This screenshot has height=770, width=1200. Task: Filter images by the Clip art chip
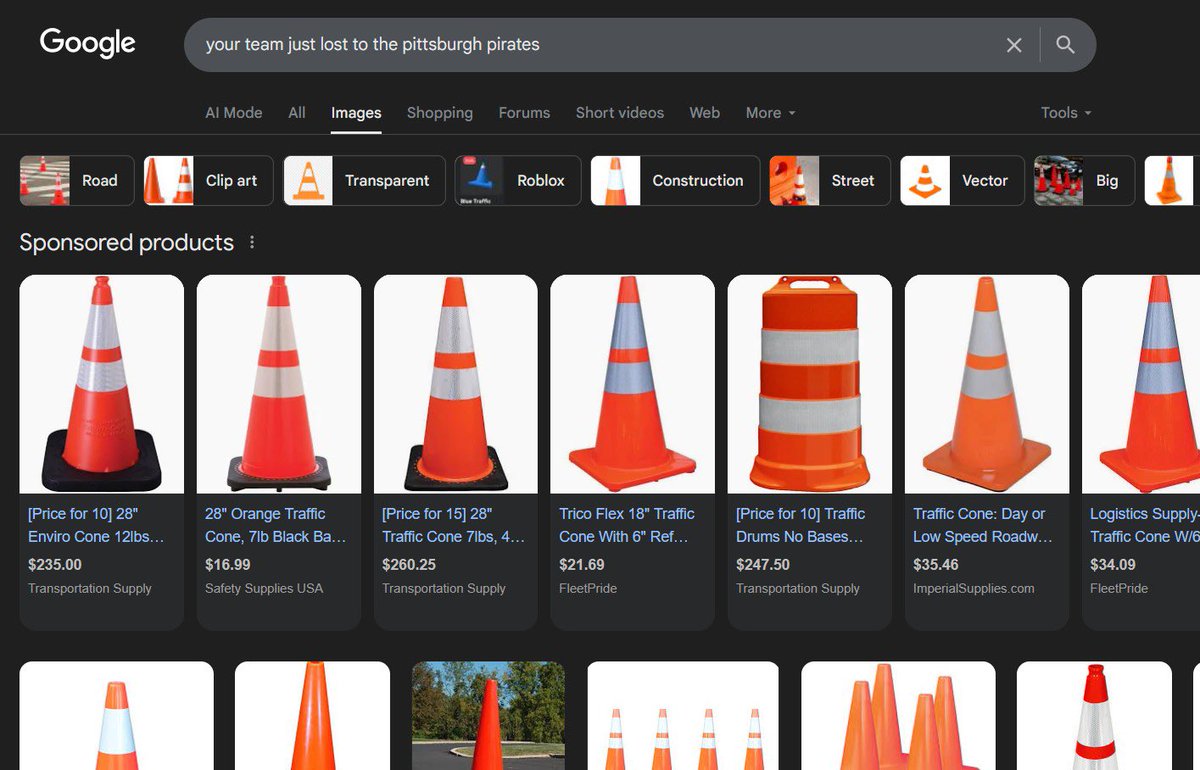208,181
